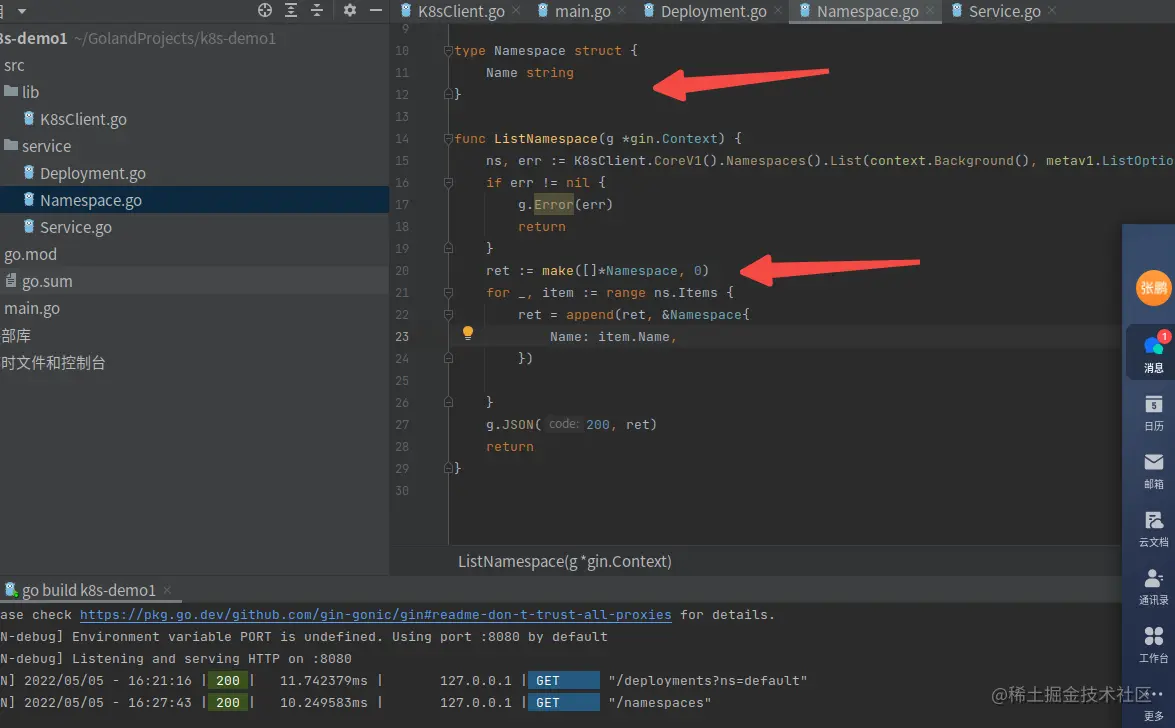Fold the append block at line 22
This screenshot has width=1175, height=728.
point(448,315)
